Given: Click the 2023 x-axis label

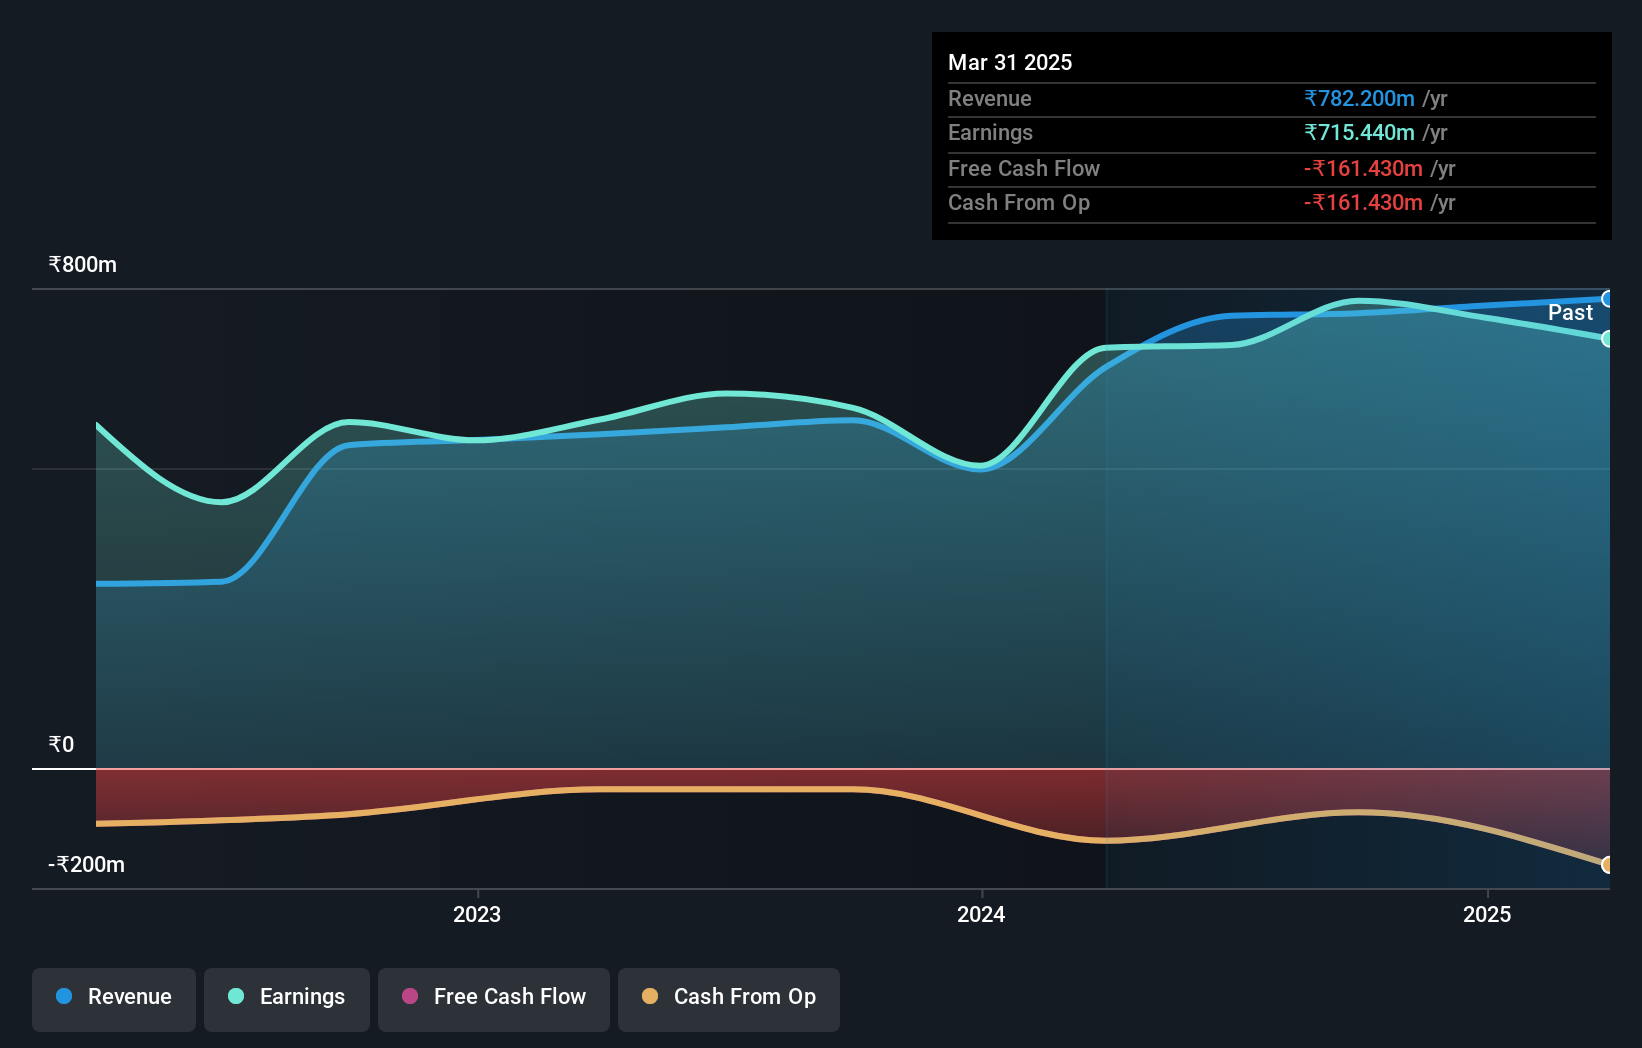Looking at the screenshot, I should pos(477,914).
